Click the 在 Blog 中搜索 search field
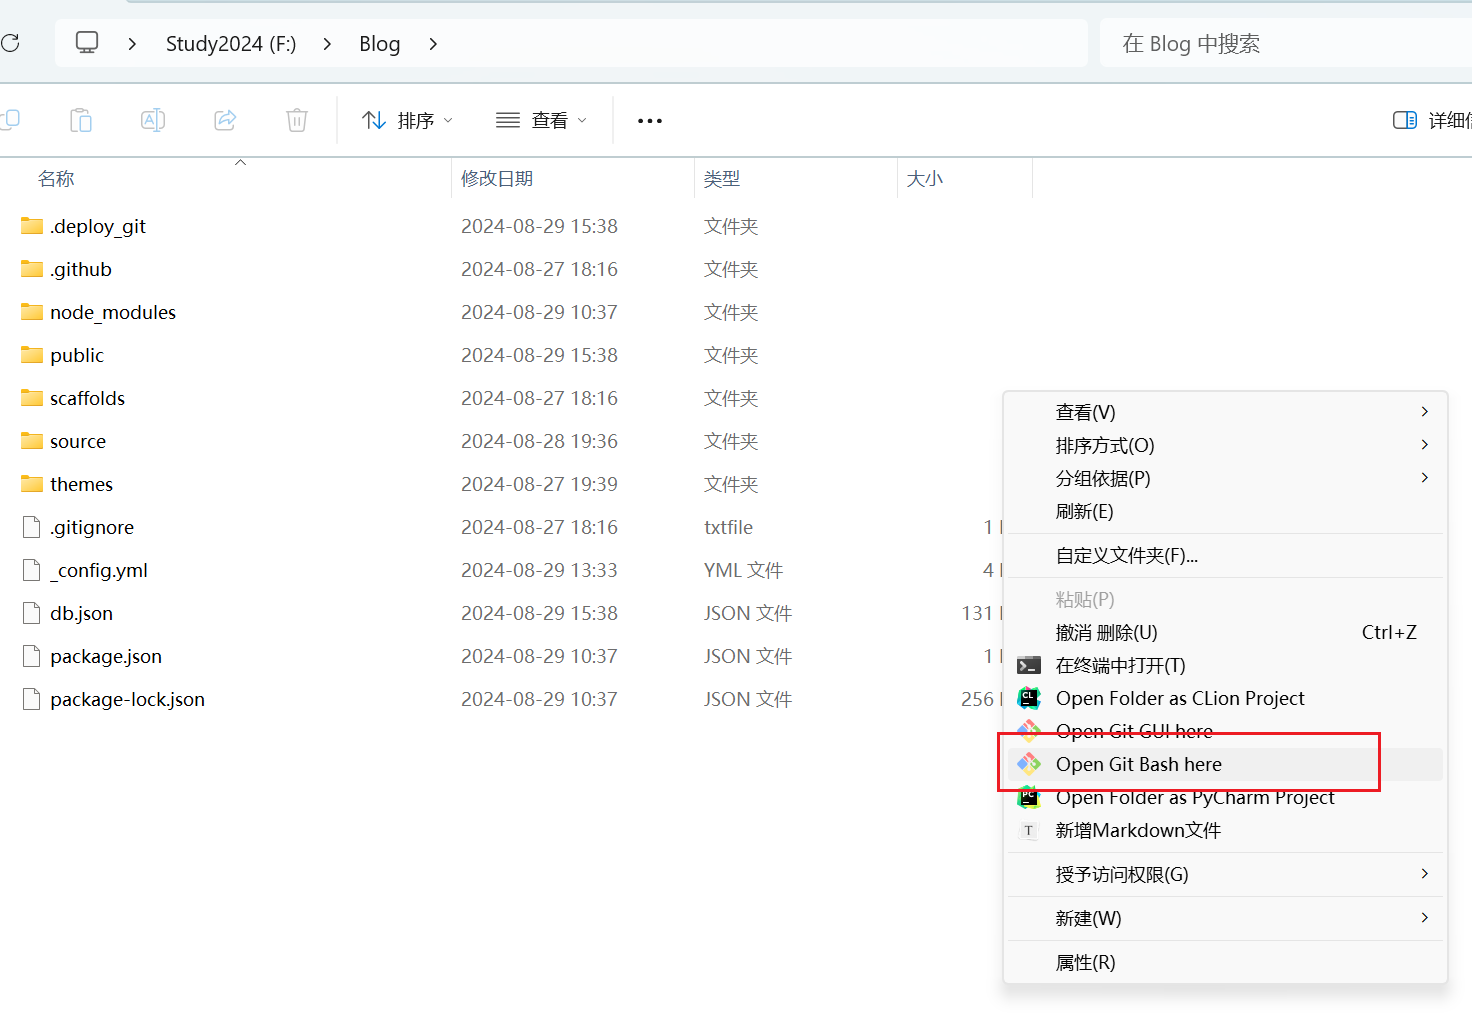The height and width of the screenshot is (1034, 1472). [1286, 44]
